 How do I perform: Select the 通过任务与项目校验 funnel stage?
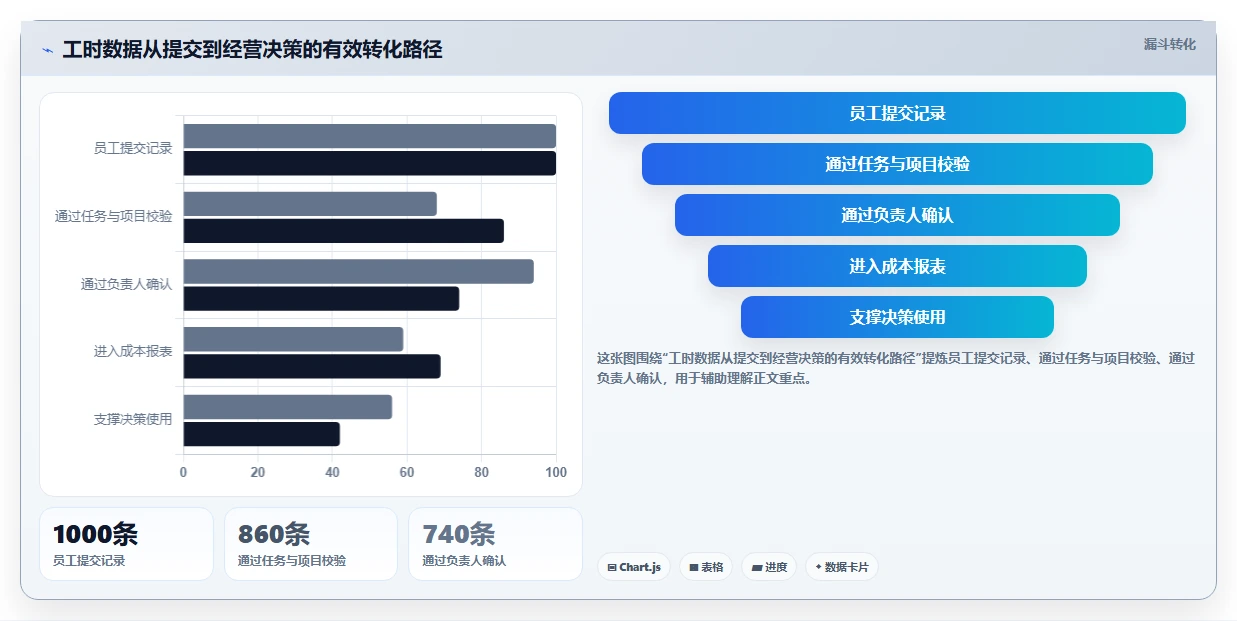pos(897,164)
